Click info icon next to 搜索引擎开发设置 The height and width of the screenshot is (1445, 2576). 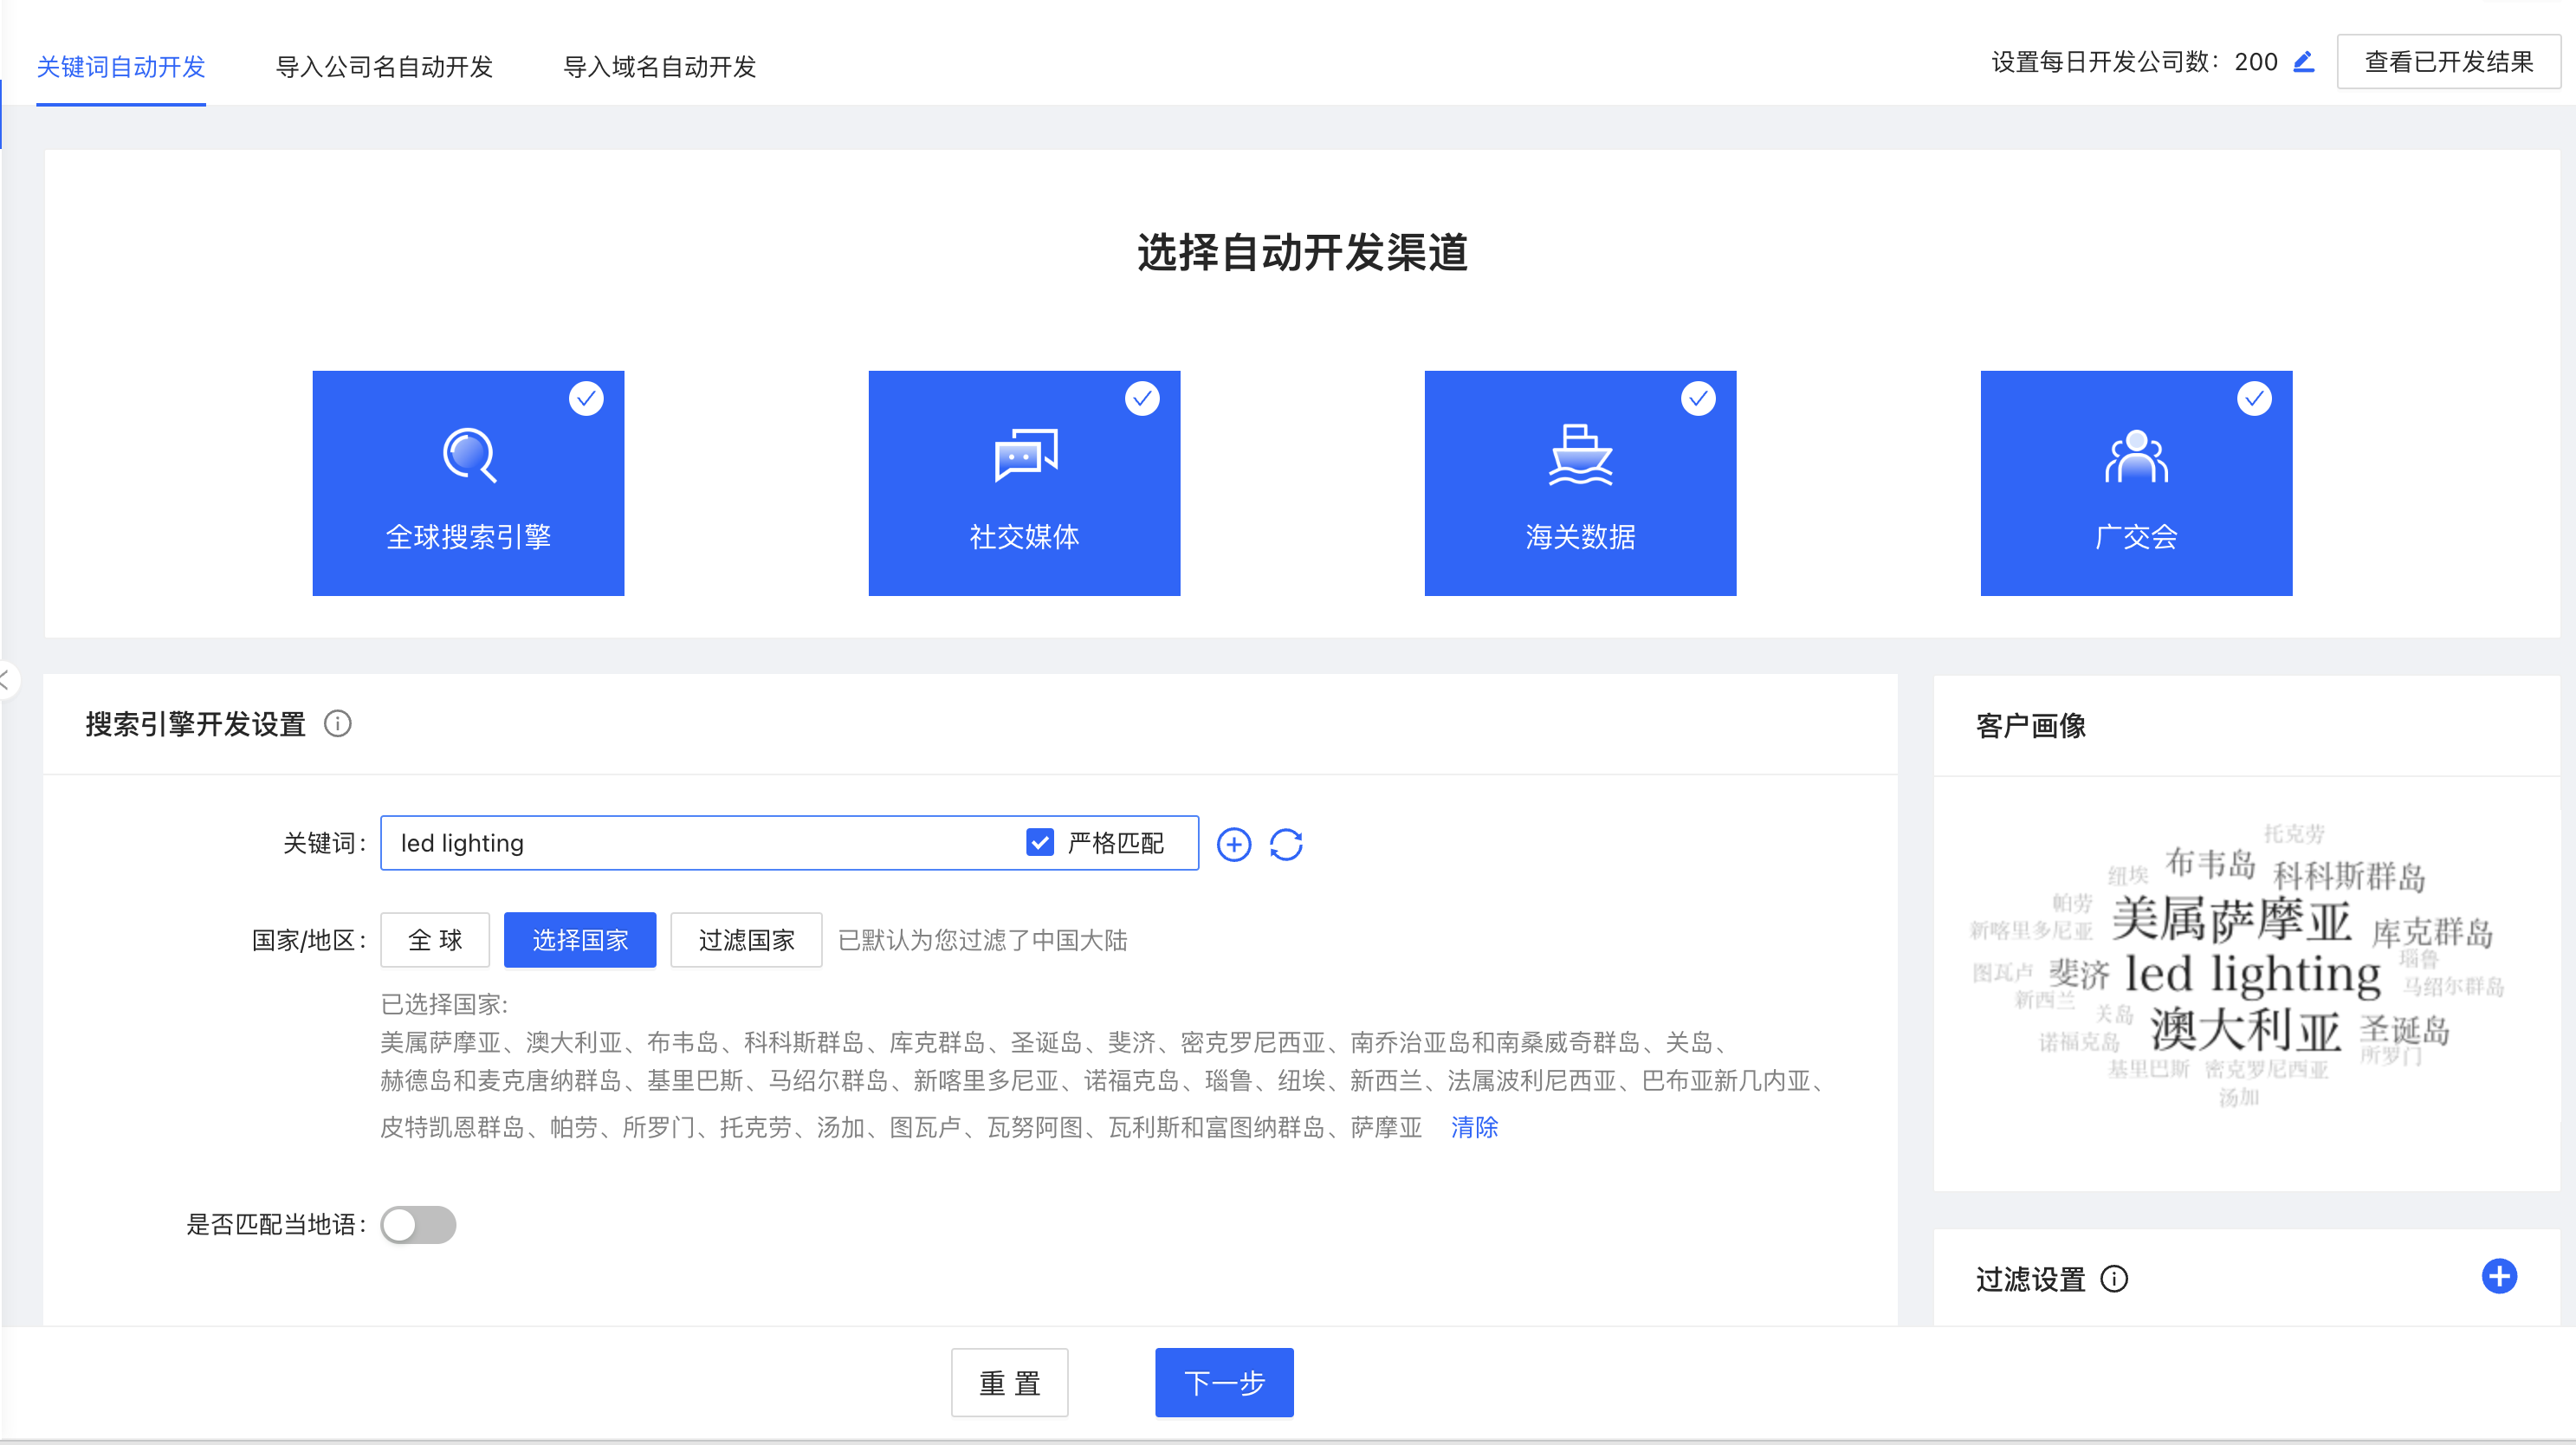(338, 723)
